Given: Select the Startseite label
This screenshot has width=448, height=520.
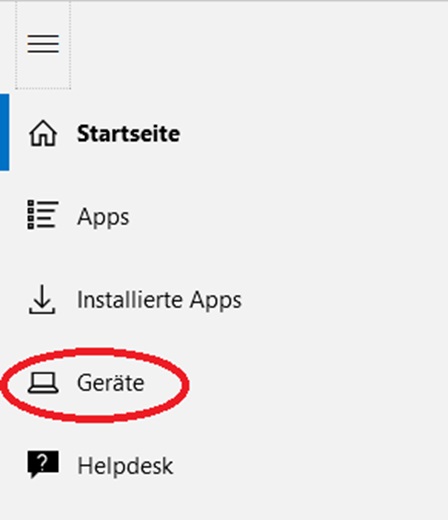Looking at the screenshot, I should pos(128,134).
